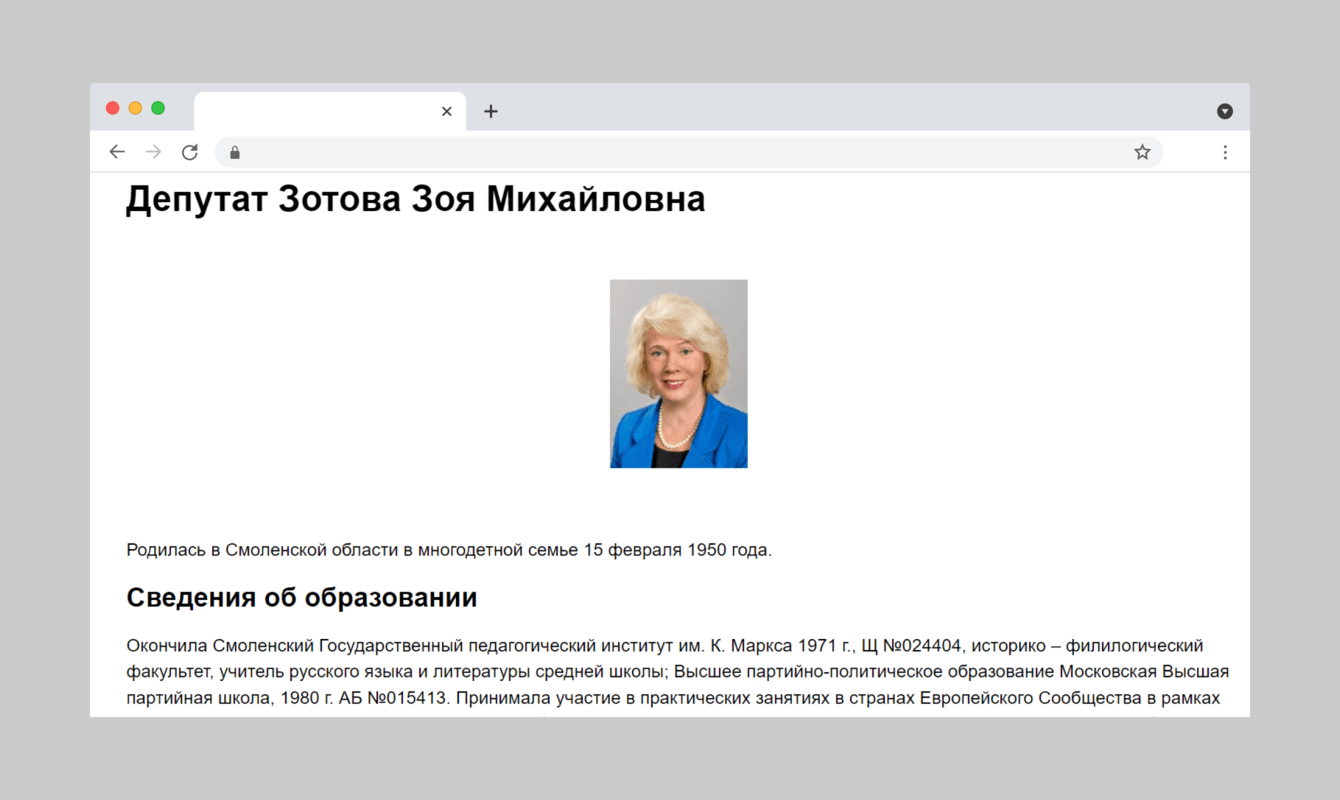Click the forward navigation arrow
1340x800 pixels.
(153, 151)
